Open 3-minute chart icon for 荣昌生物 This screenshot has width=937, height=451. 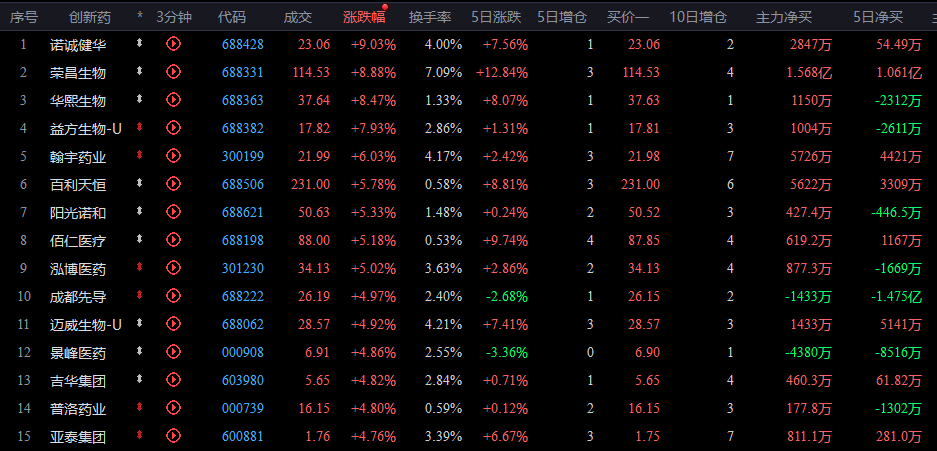tap(173, 72)
